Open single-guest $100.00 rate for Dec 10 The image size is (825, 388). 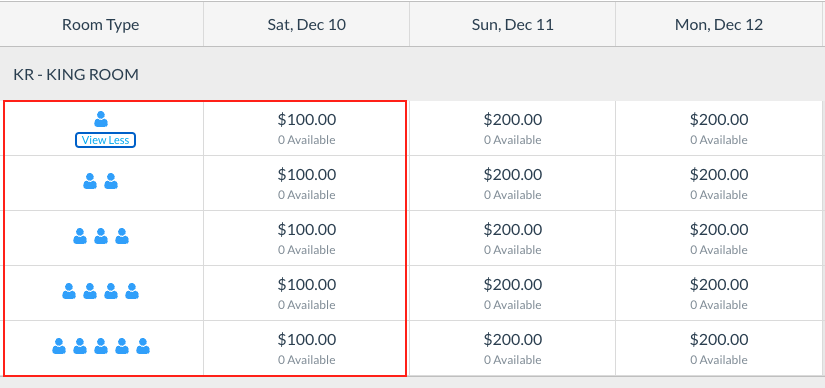pos(307,128)
